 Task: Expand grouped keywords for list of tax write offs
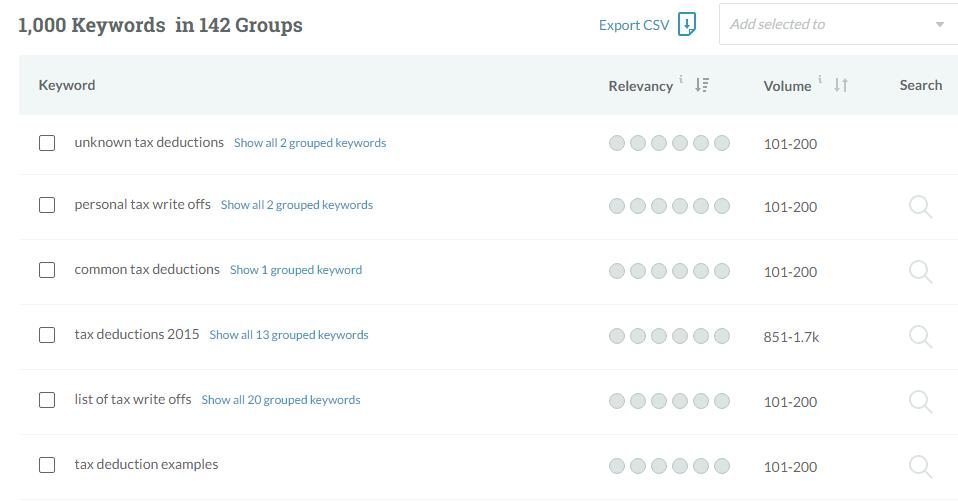click(280, 400)
